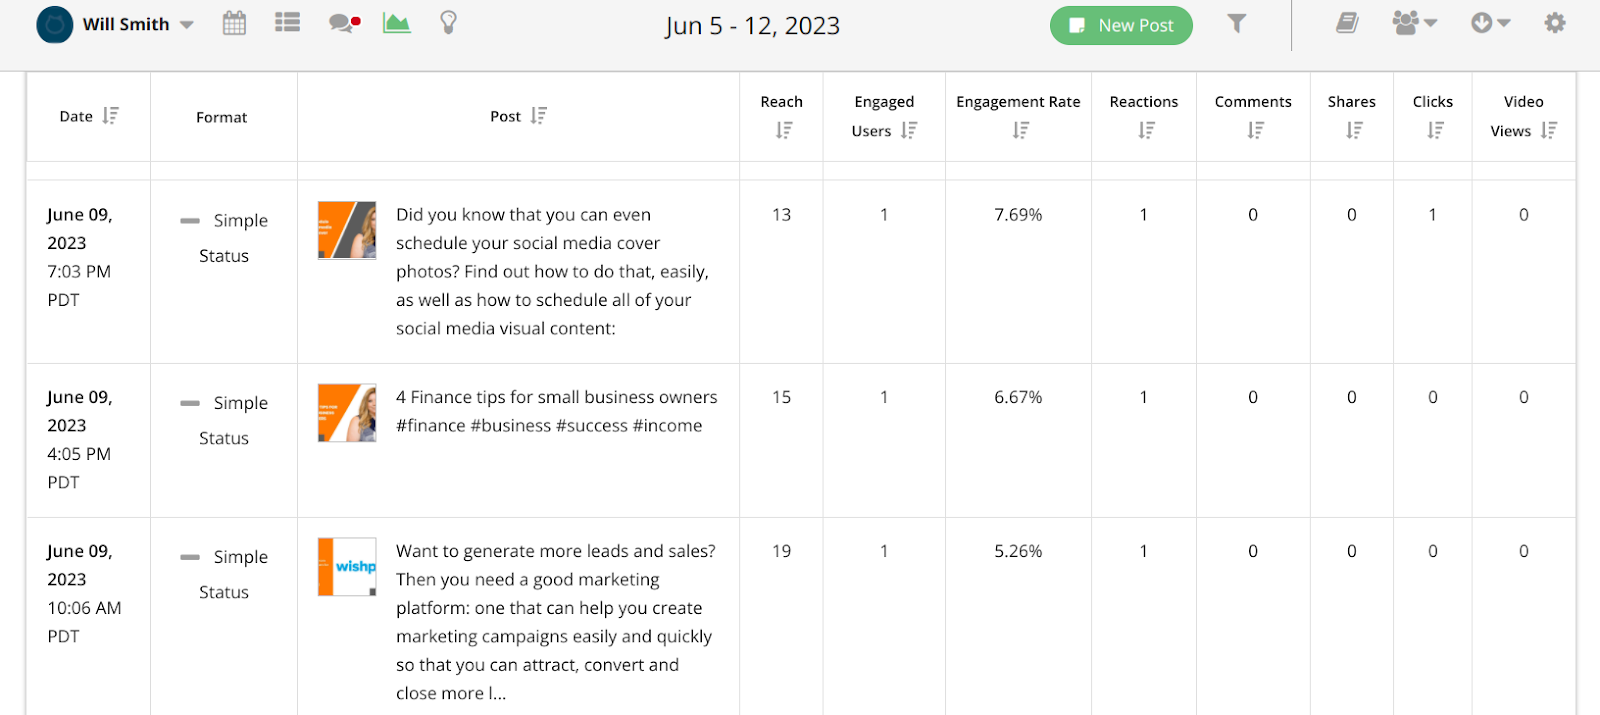Click the filter funnel icon
Image resolution: width=1600 pixels, height=715 pixels.
(1237, 24)
